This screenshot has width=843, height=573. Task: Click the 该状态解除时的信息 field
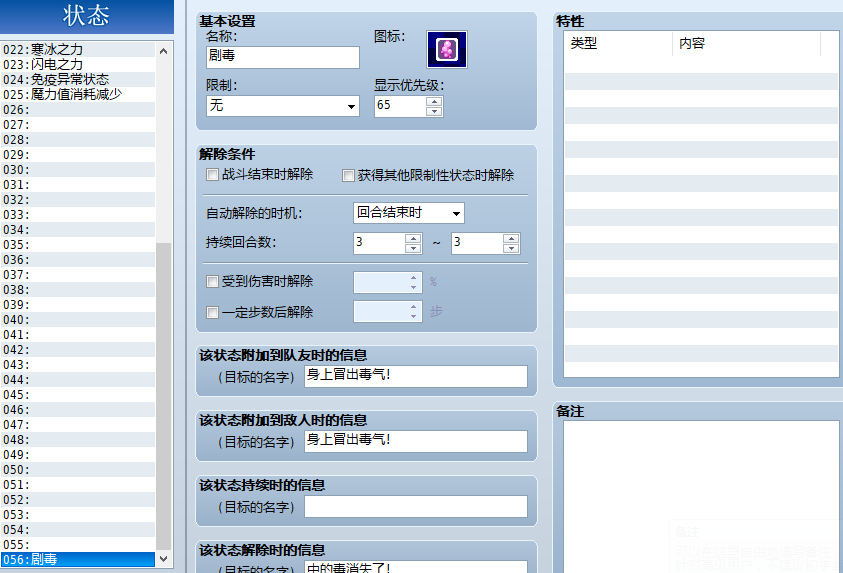[x=416, y=567]
